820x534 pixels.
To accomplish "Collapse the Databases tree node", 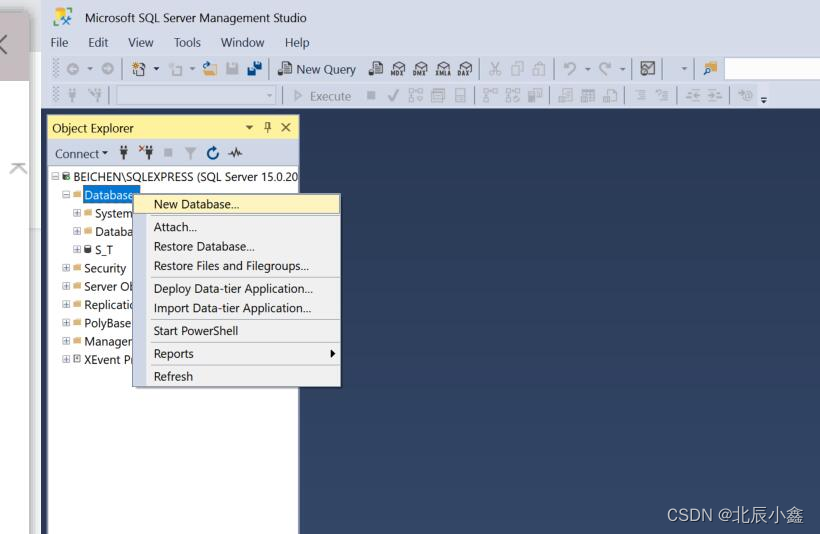I will [66, 195].
